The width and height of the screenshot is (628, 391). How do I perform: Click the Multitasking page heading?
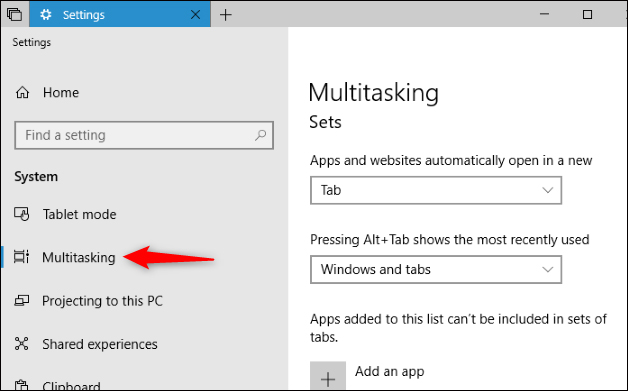pos(373,93)
